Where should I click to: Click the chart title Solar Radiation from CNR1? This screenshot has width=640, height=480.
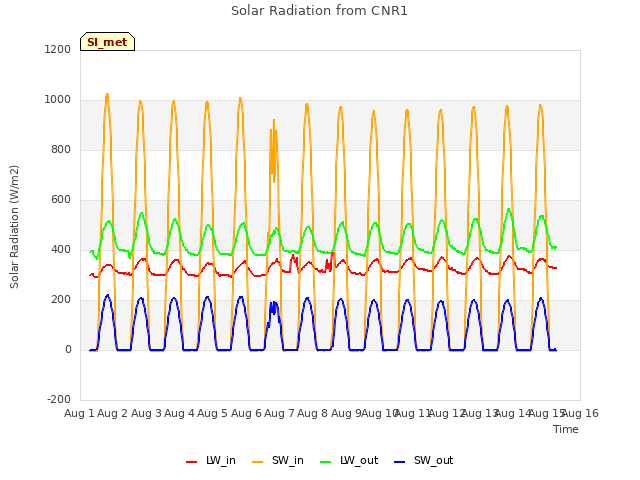coord(319,11)
